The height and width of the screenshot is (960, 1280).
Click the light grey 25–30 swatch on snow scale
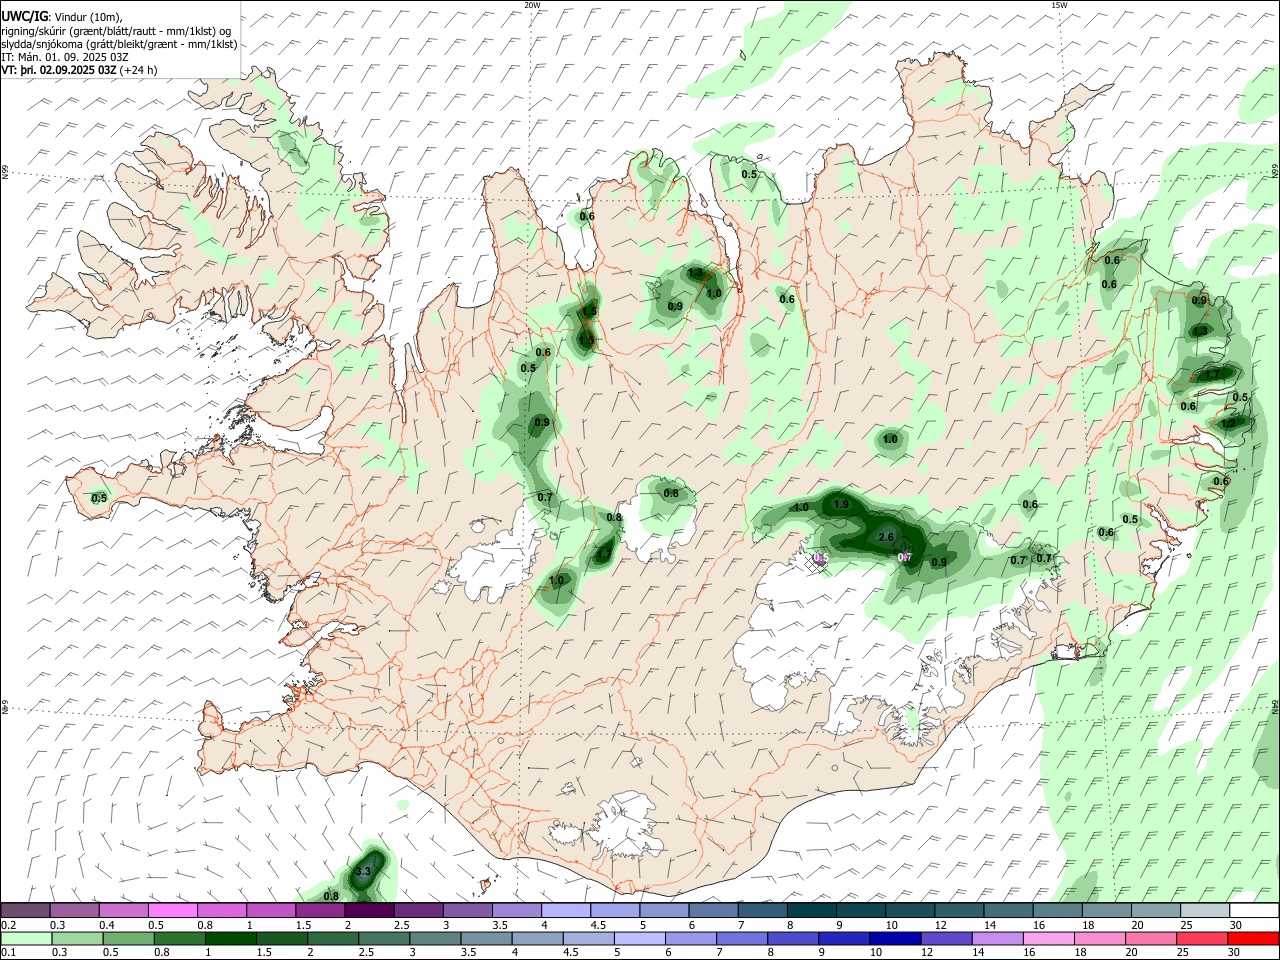coord(1205,910)
